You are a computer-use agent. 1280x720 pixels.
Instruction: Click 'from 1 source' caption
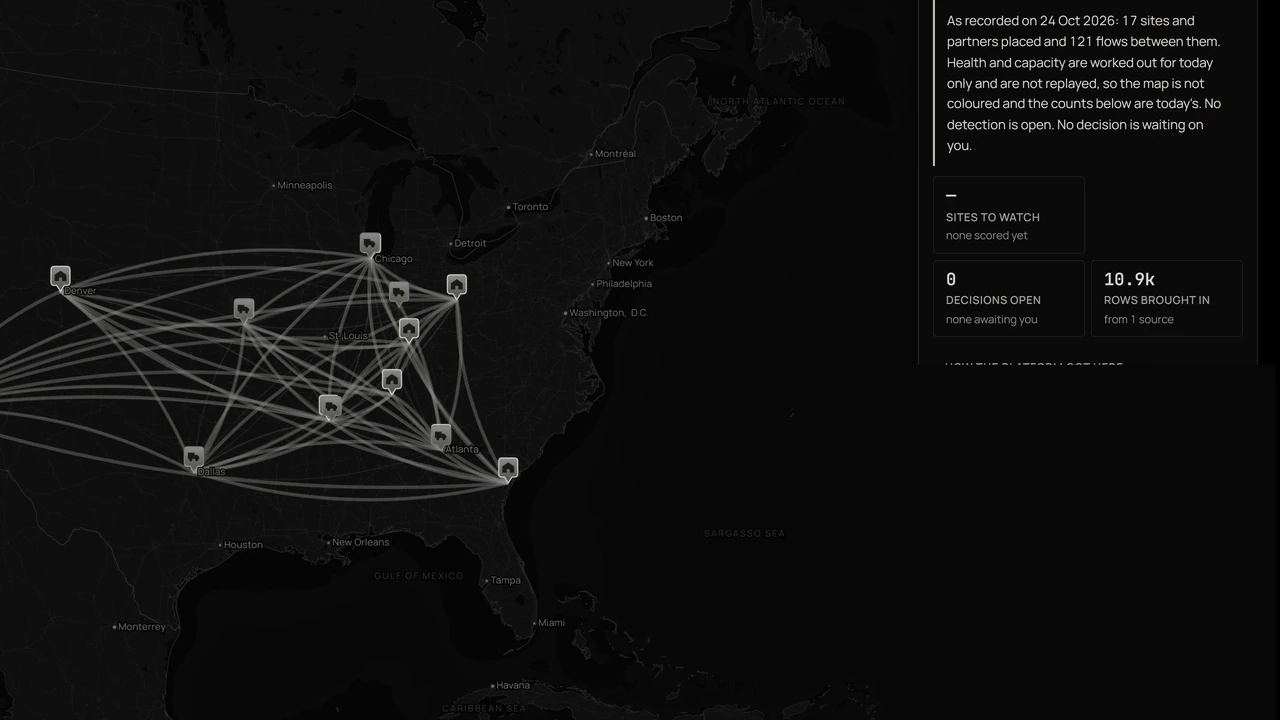click(1139, 320)
